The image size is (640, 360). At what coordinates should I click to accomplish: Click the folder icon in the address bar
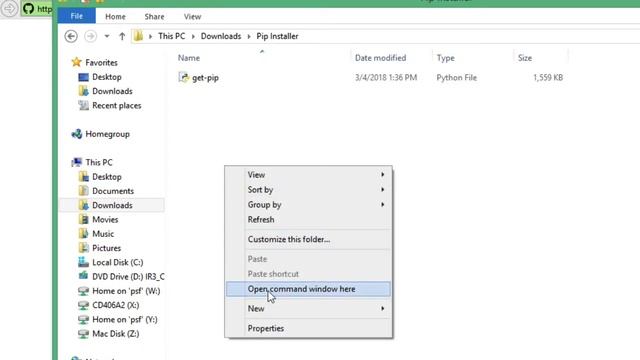coord(138,36)
